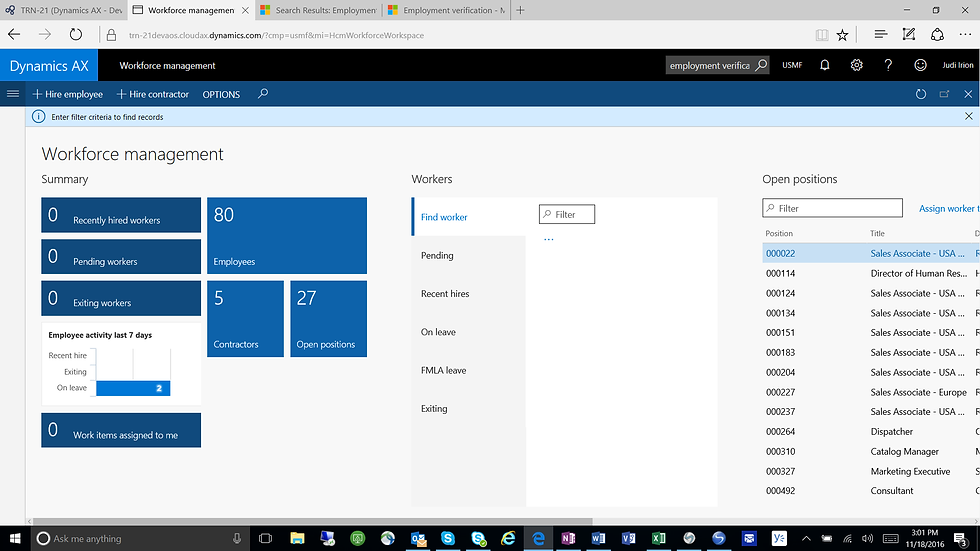This screenshot has width=980, height=551.
Task: Open a new browser tab
Action: (520, 10)
